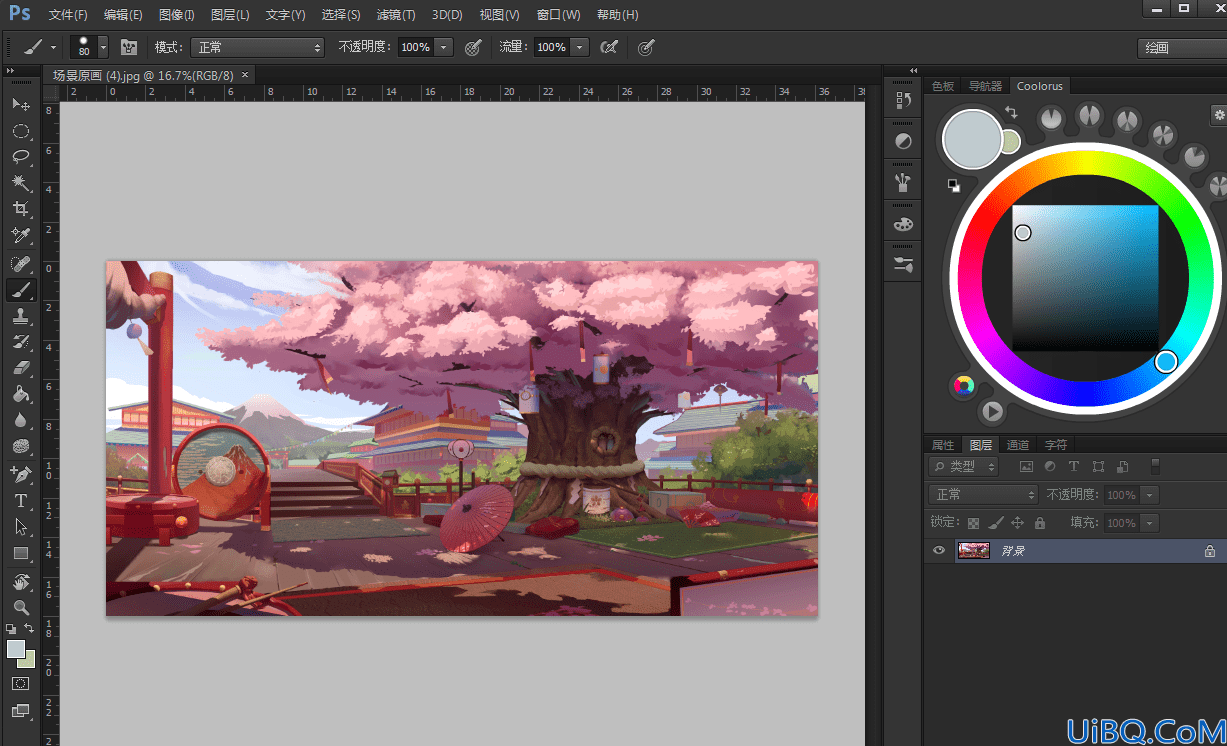1227x746 pixels.
Task: Filter layers by pixel layers
Action: click(x=1026, y=467)
